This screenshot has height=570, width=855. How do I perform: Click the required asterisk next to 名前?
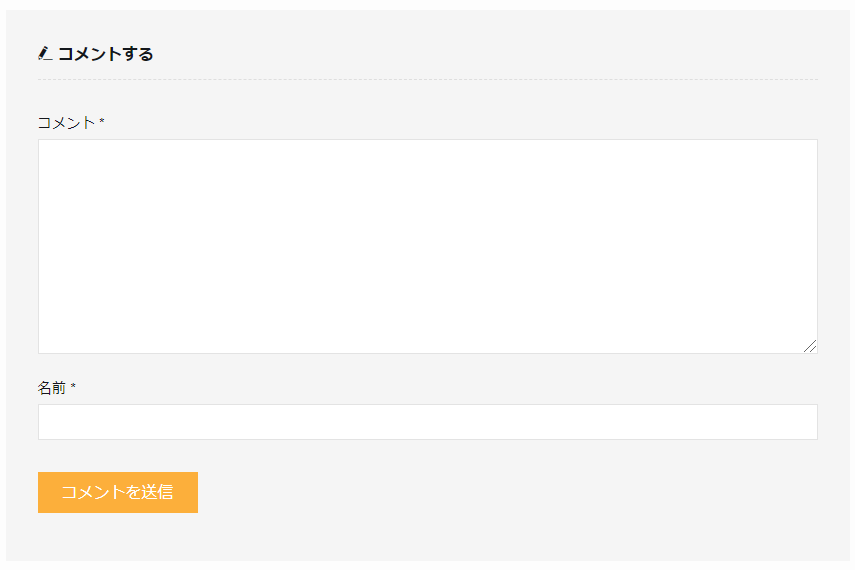tap(73, 388)
